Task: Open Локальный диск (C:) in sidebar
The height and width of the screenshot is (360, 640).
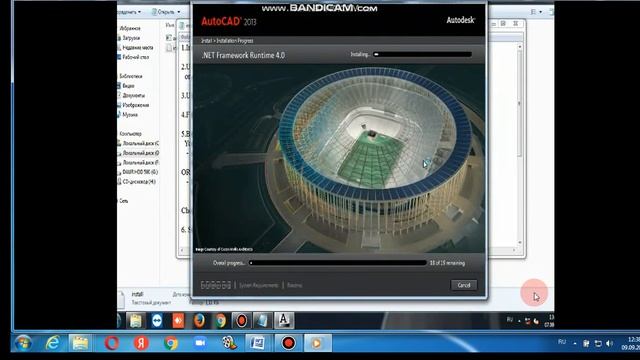Action: click(x=138, y=144)
